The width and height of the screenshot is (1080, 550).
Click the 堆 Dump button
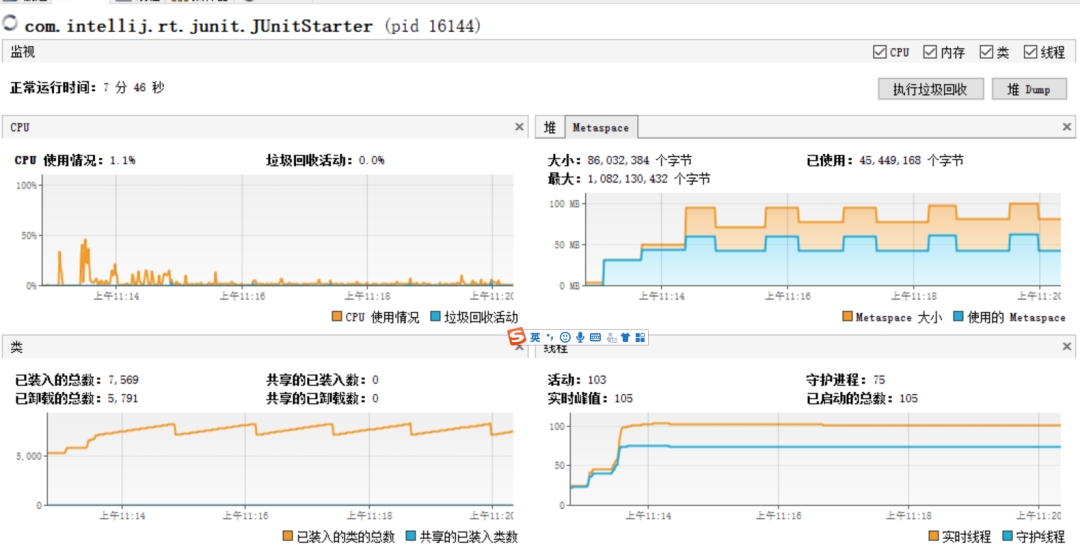point(1029,89)
